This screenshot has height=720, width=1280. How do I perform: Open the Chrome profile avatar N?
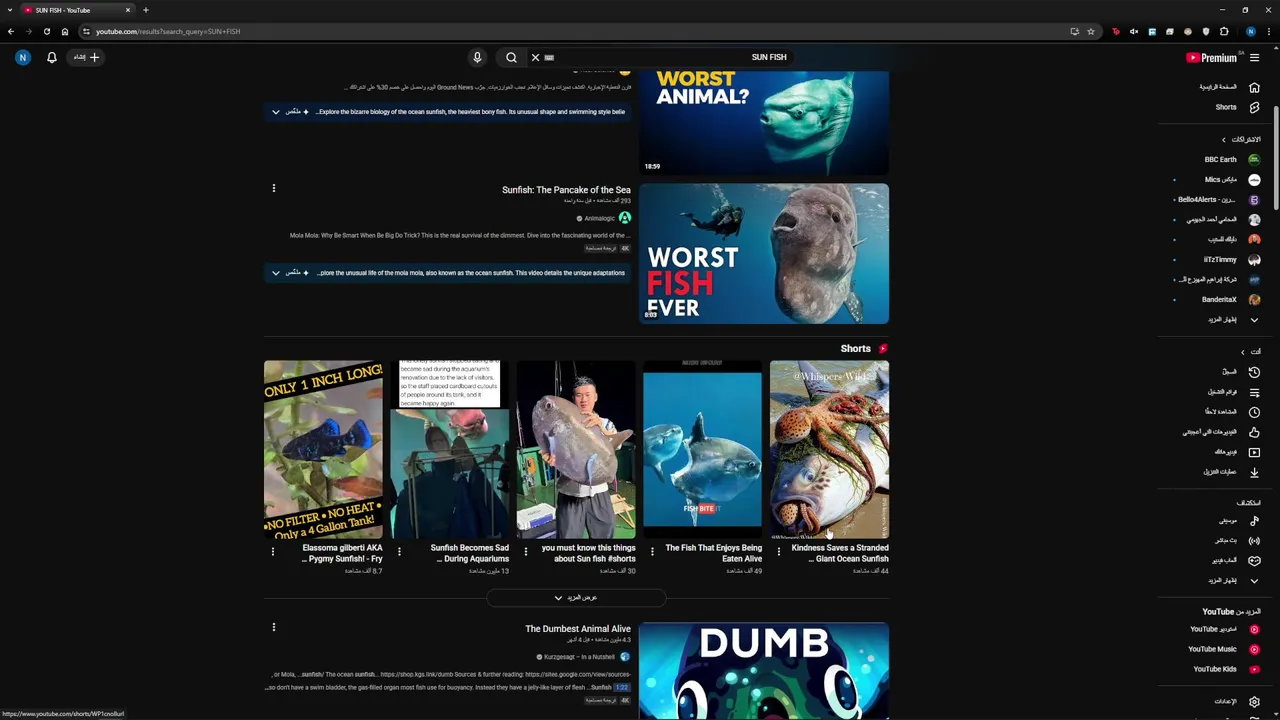1250,31
